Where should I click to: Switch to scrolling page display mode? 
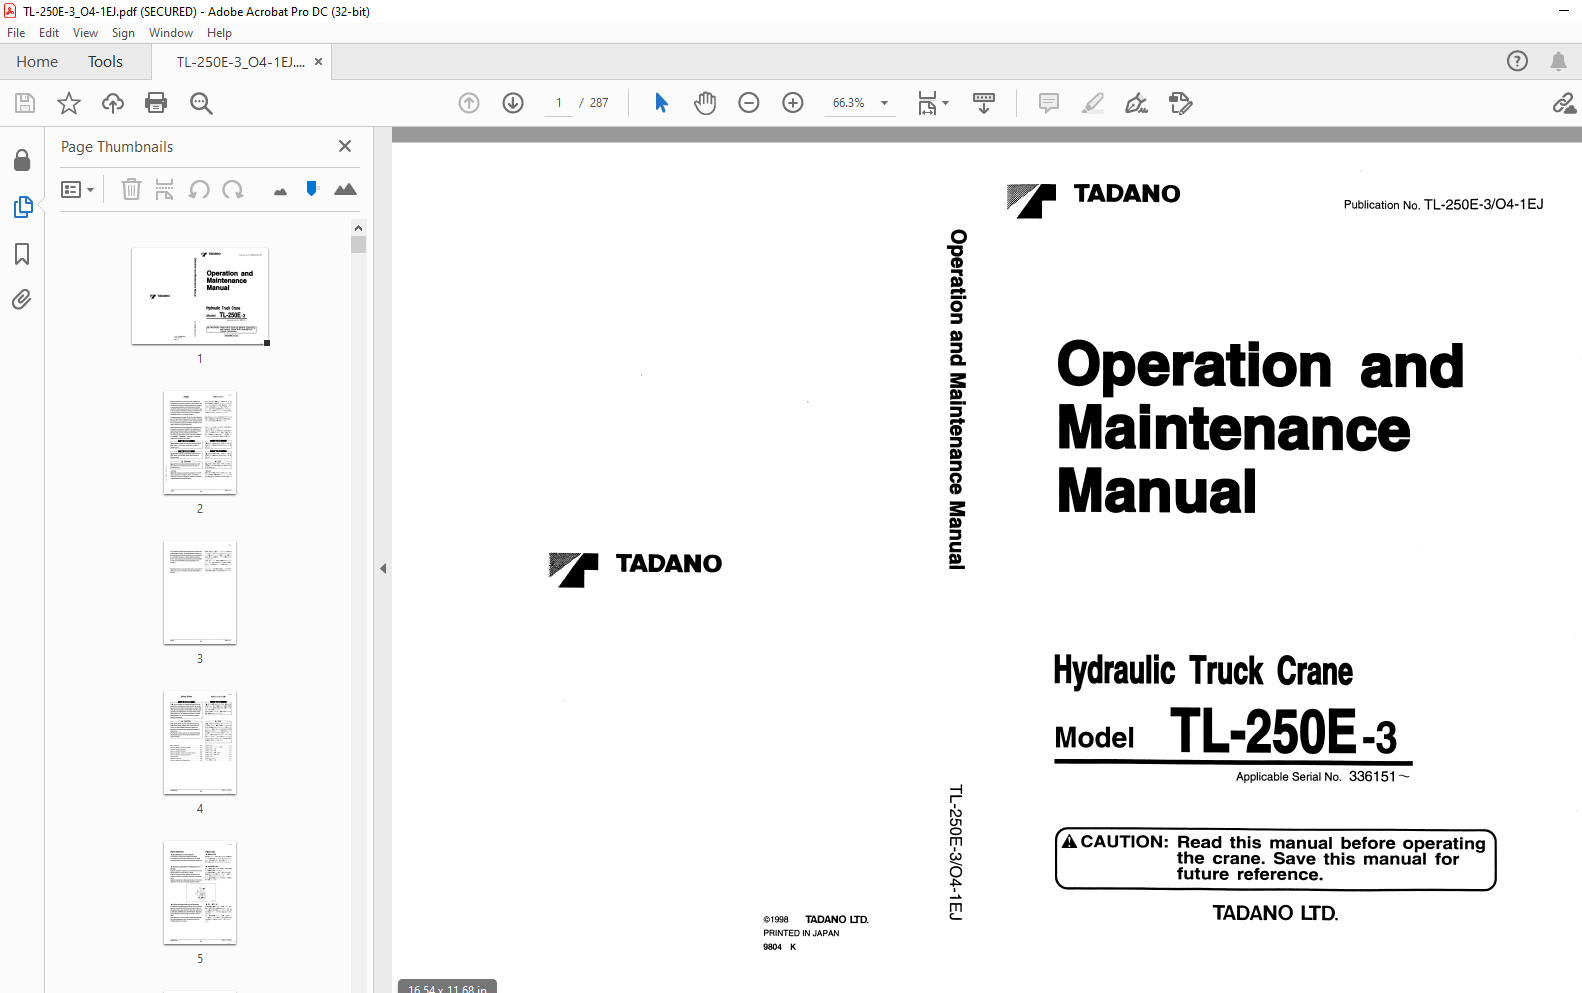(984, 103)
